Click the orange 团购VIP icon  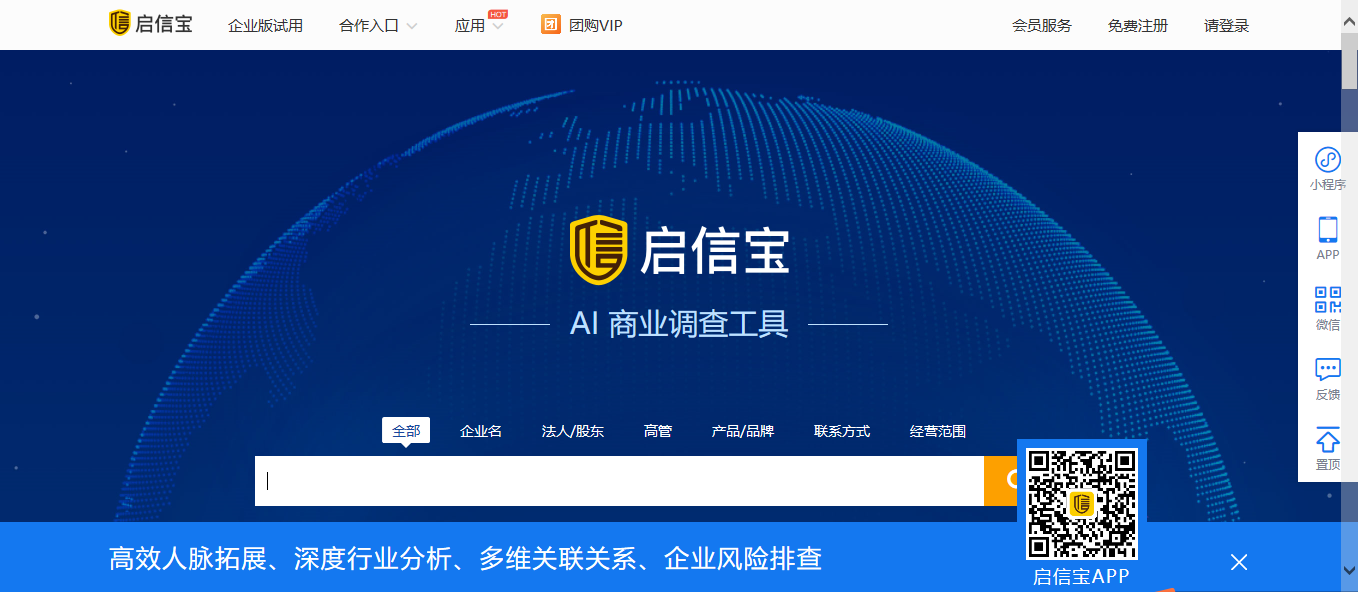[x=551, y=25]
